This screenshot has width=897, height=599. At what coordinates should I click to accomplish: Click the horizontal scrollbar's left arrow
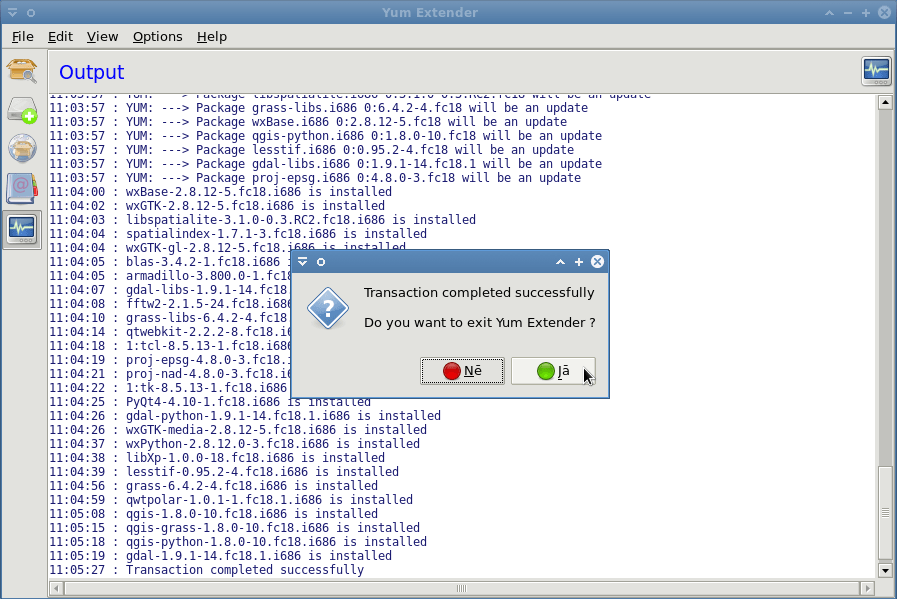pyautogui.click(x=56, y=588)
